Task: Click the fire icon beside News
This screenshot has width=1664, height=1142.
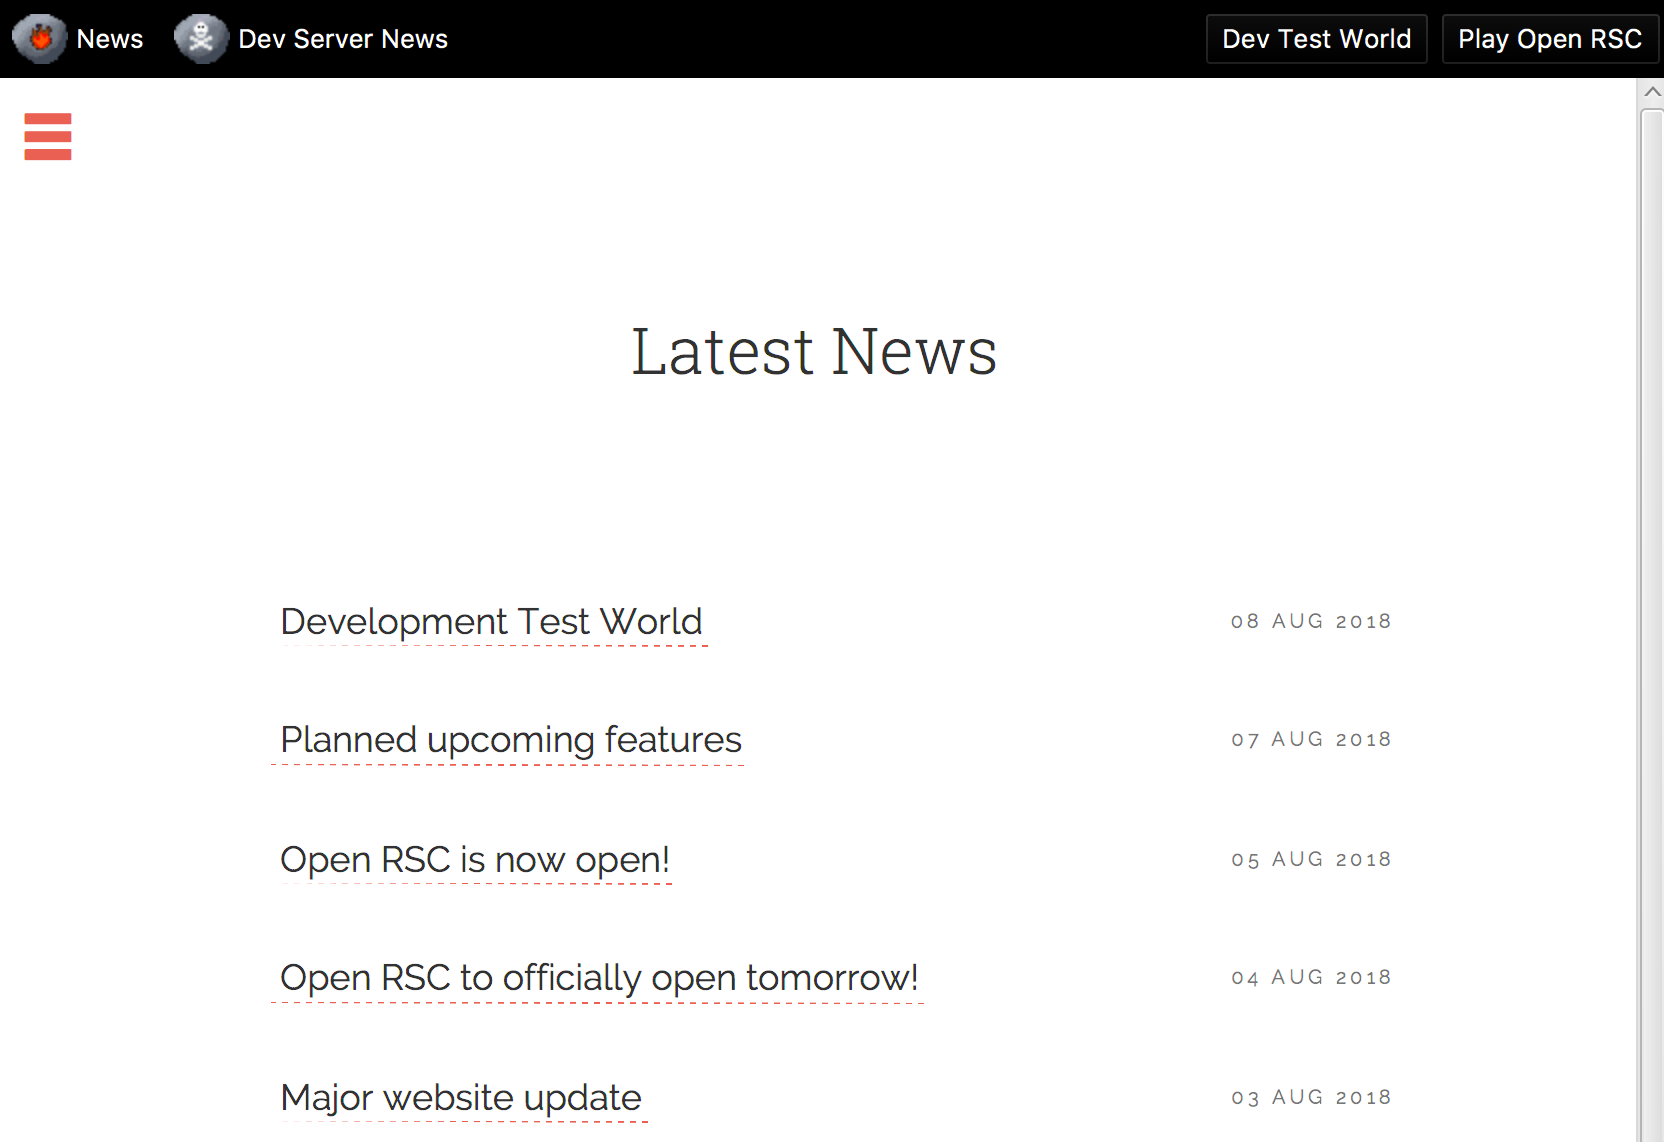Action: [39, 39]
